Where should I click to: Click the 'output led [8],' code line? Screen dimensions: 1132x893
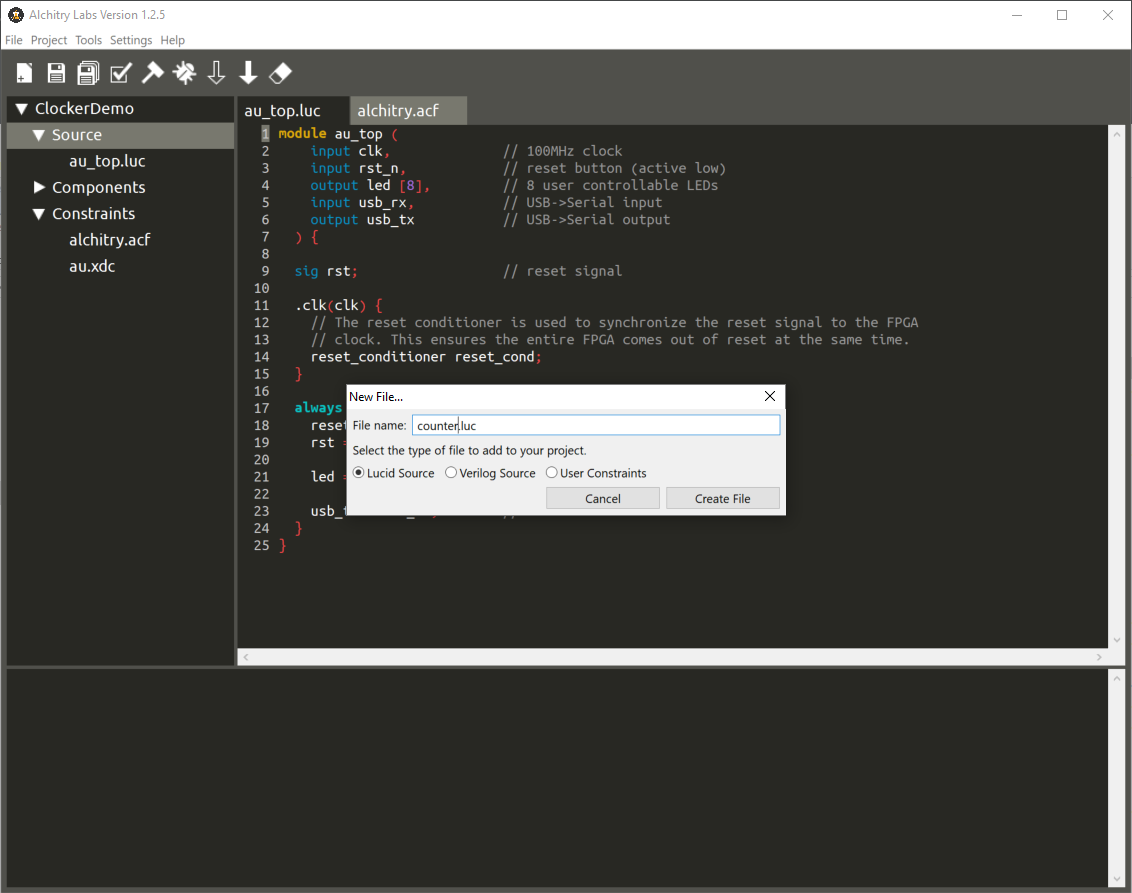click(370, 186)
